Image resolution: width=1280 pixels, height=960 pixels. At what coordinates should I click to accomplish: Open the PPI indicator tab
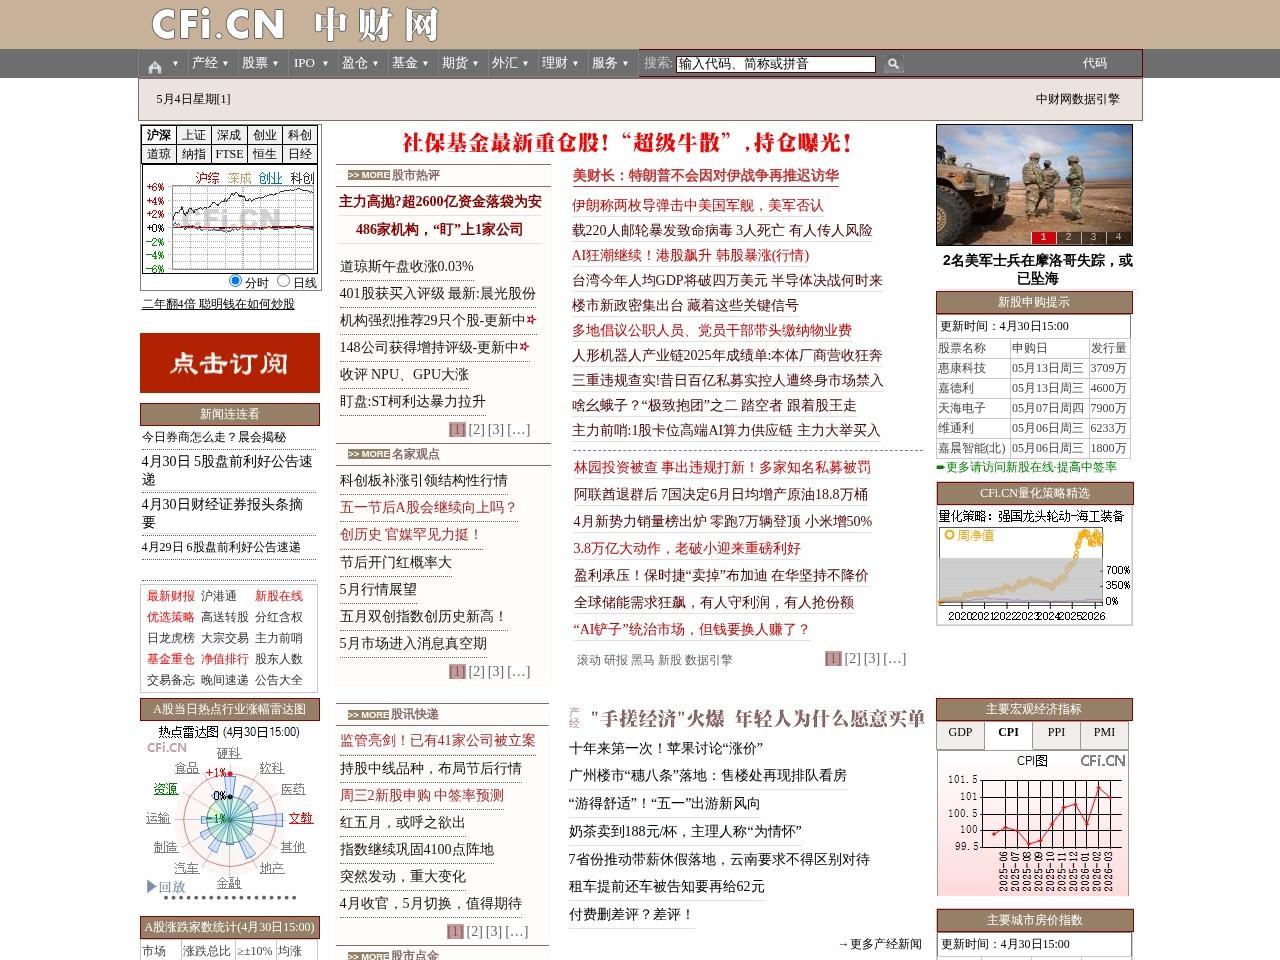pos(1056,734)
